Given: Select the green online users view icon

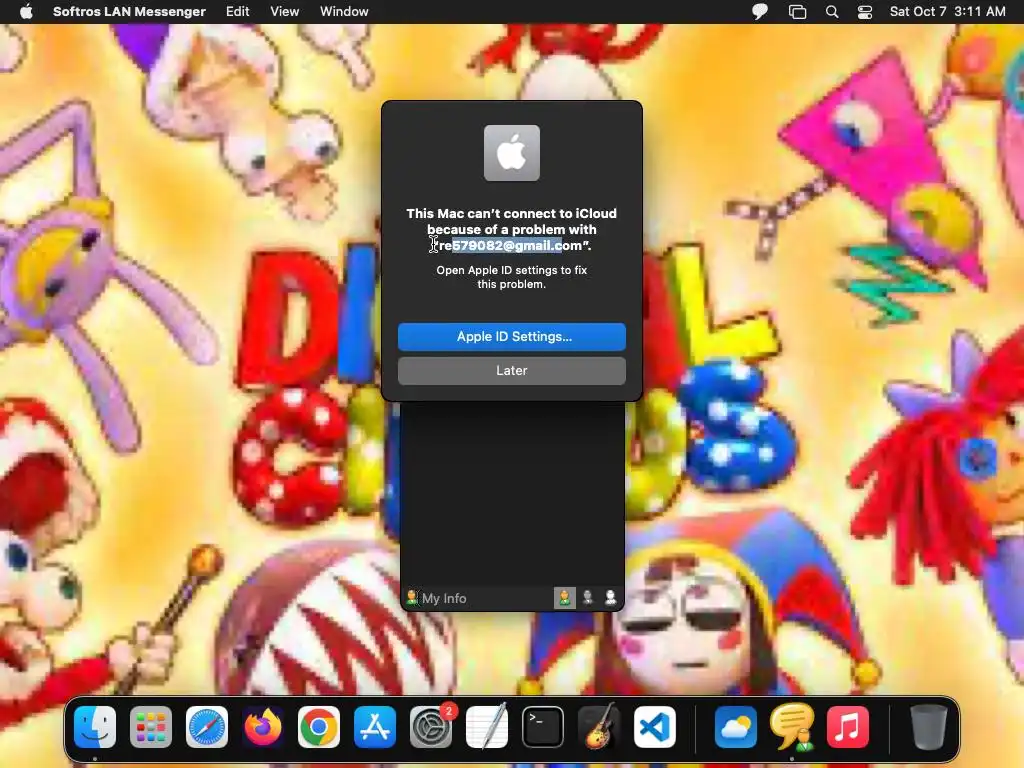Looking at the screenshot, I should point(564,598).
